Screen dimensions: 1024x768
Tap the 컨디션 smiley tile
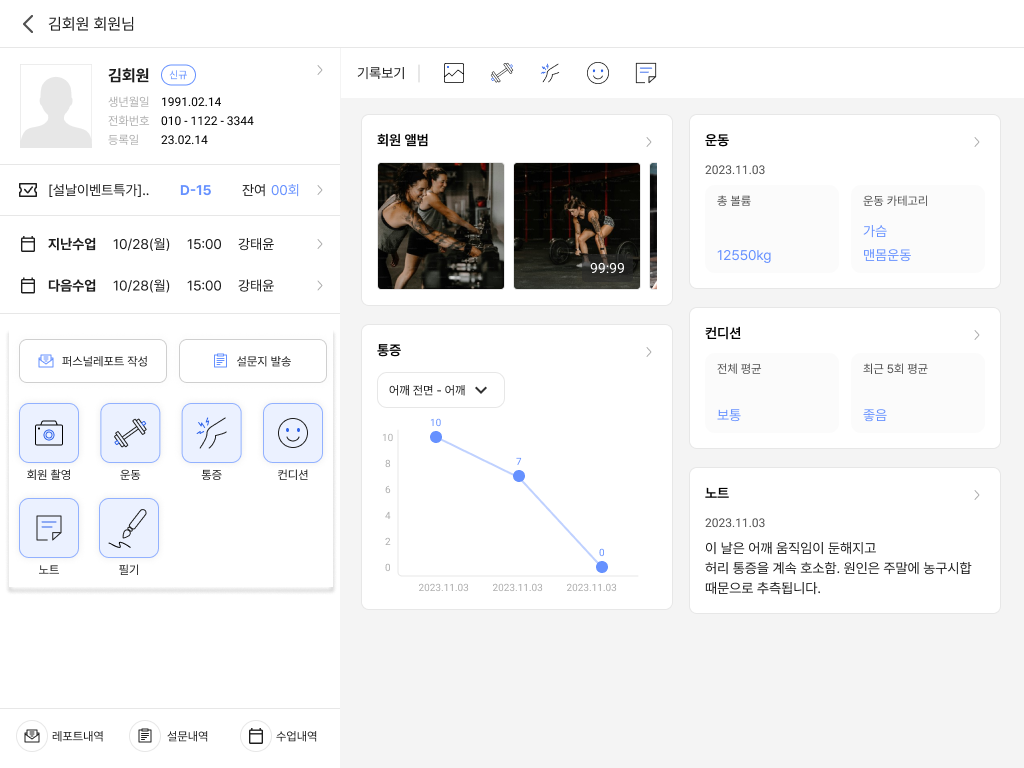pyautogui.click(x=293, y=433)
